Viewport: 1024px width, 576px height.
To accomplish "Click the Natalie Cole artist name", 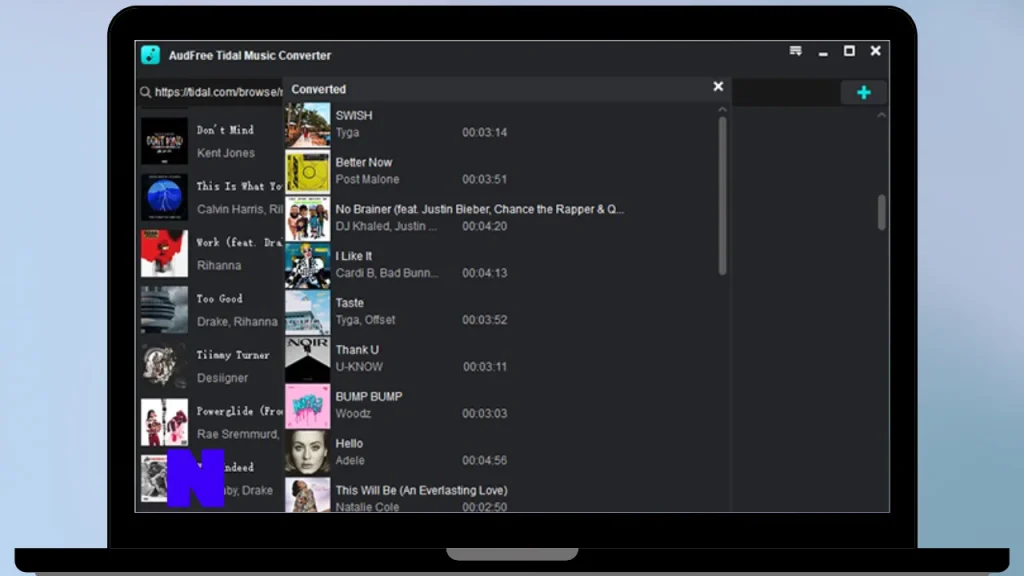I will coord(367,507).
